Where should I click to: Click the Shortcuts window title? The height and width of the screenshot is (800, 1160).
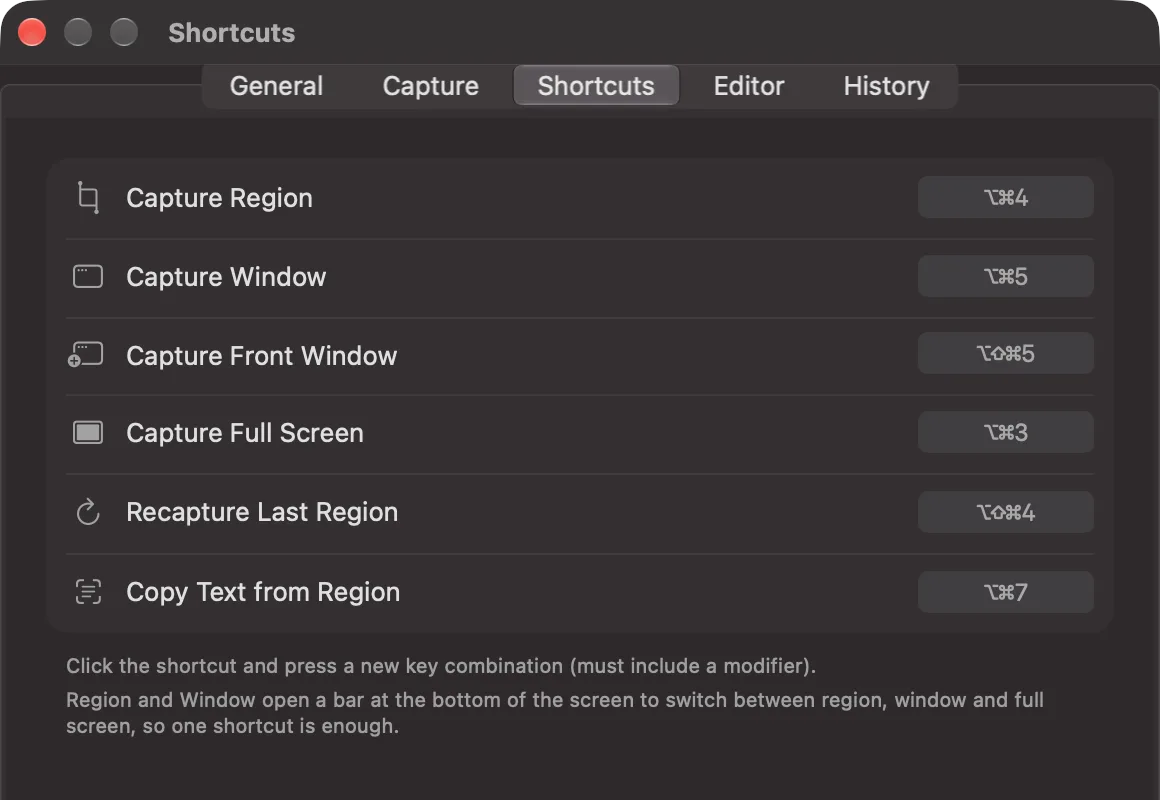point(232,33)
